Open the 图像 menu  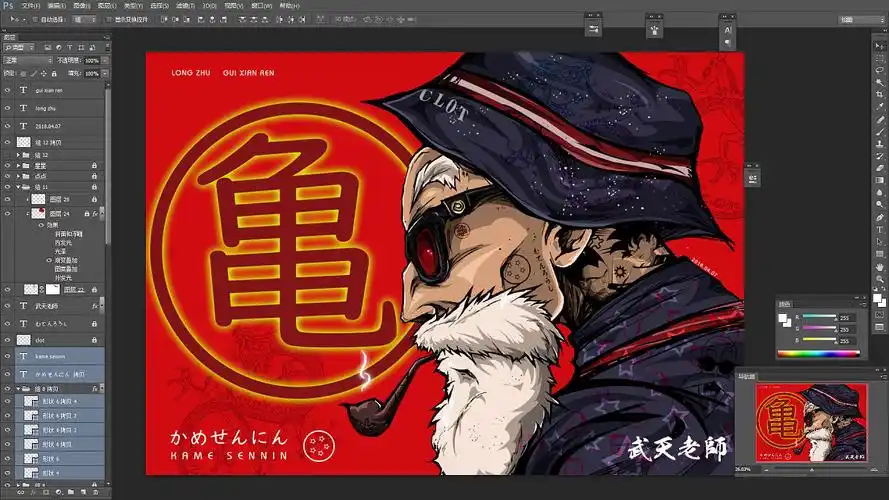click(x=81, y=6)
